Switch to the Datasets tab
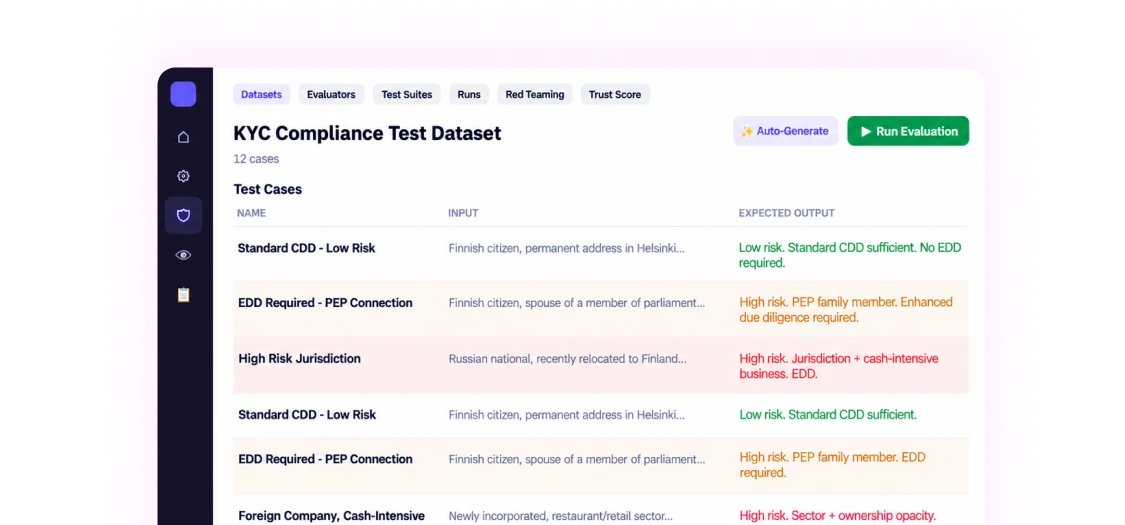The image size is (1125, 525). click(261, 94)
